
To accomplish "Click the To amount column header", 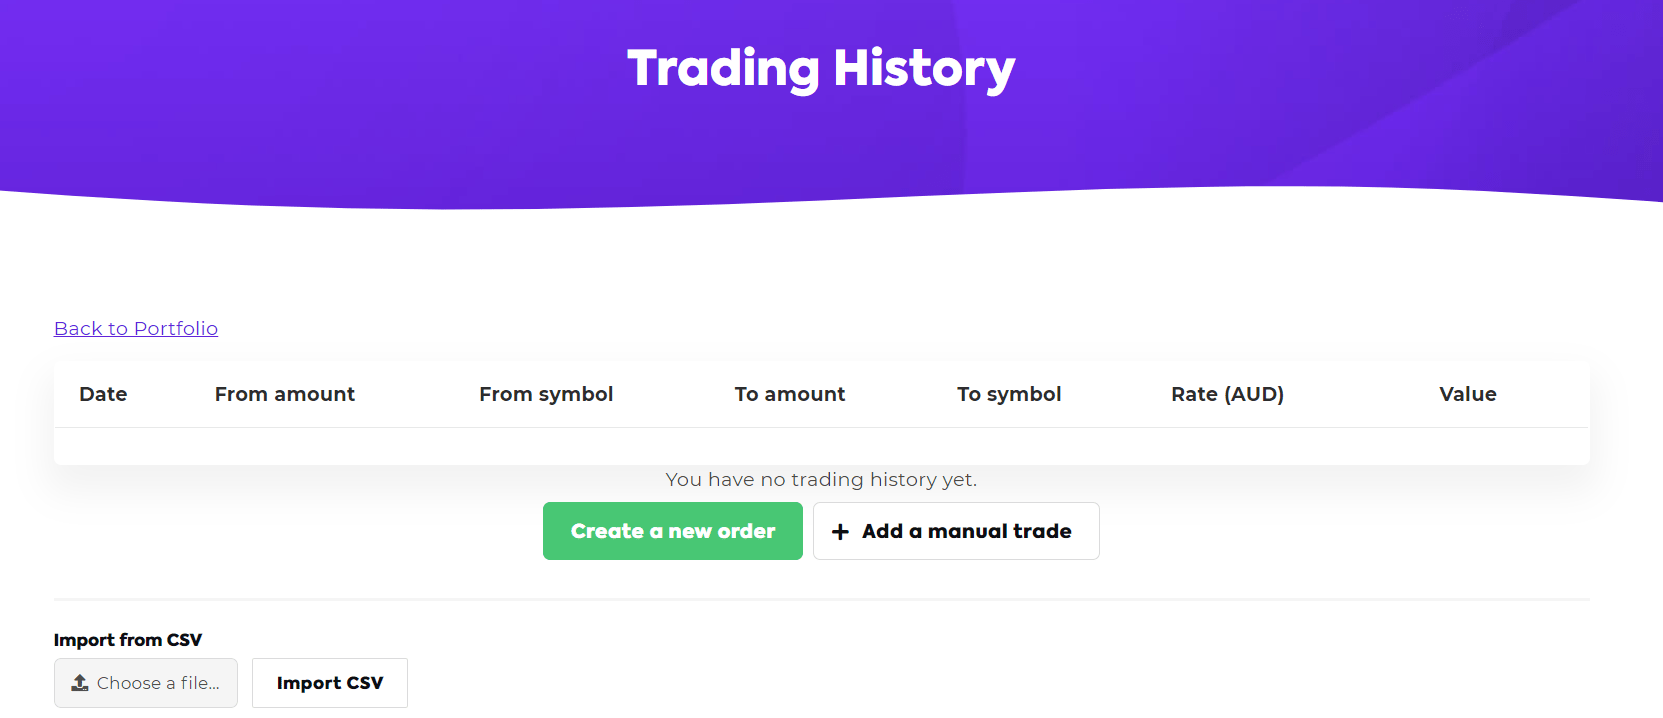I will tap(789, 394).
